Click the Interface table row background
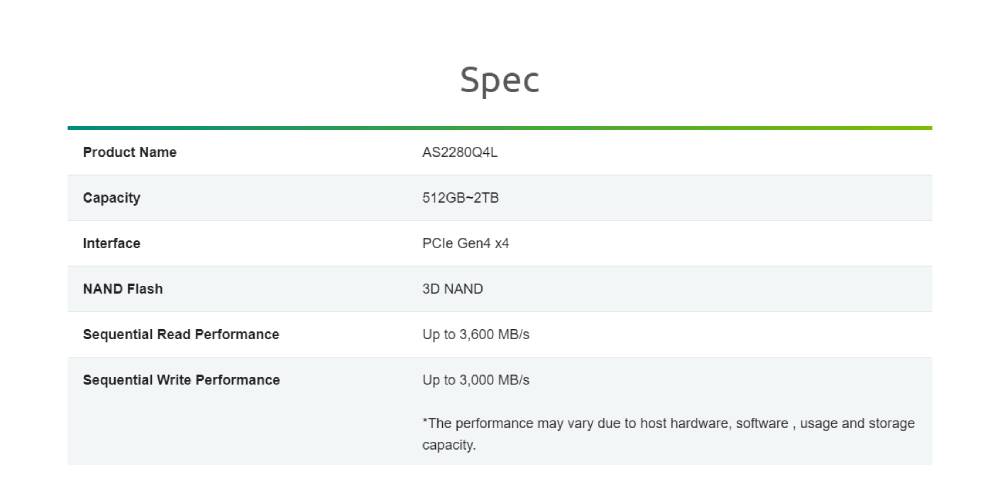 (x=499, y=244)
